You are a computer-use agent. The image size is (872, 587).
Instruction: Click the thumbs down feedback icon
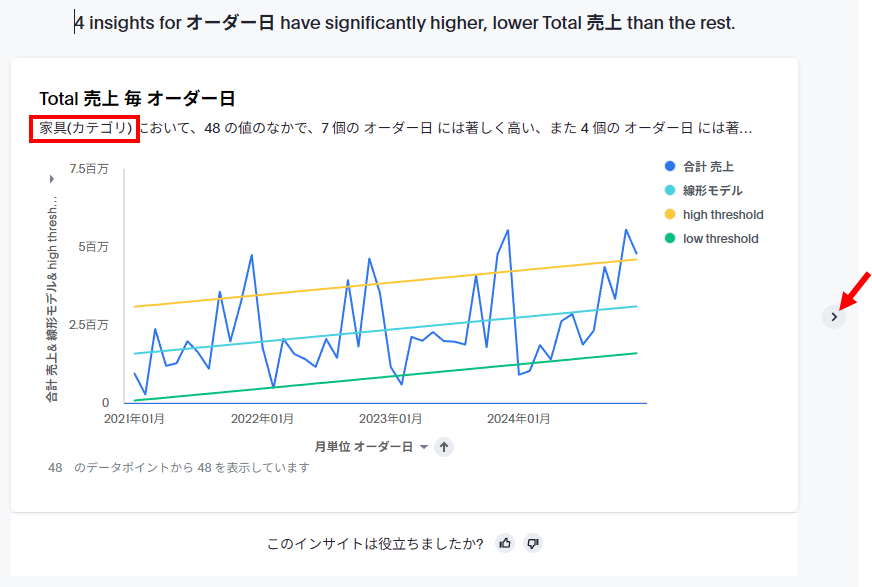[533, 543]
